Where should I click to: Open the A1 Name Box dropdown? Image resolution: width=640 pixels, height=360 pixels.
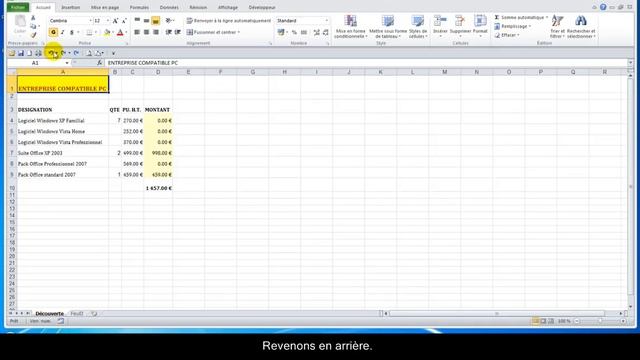[67, 63]
